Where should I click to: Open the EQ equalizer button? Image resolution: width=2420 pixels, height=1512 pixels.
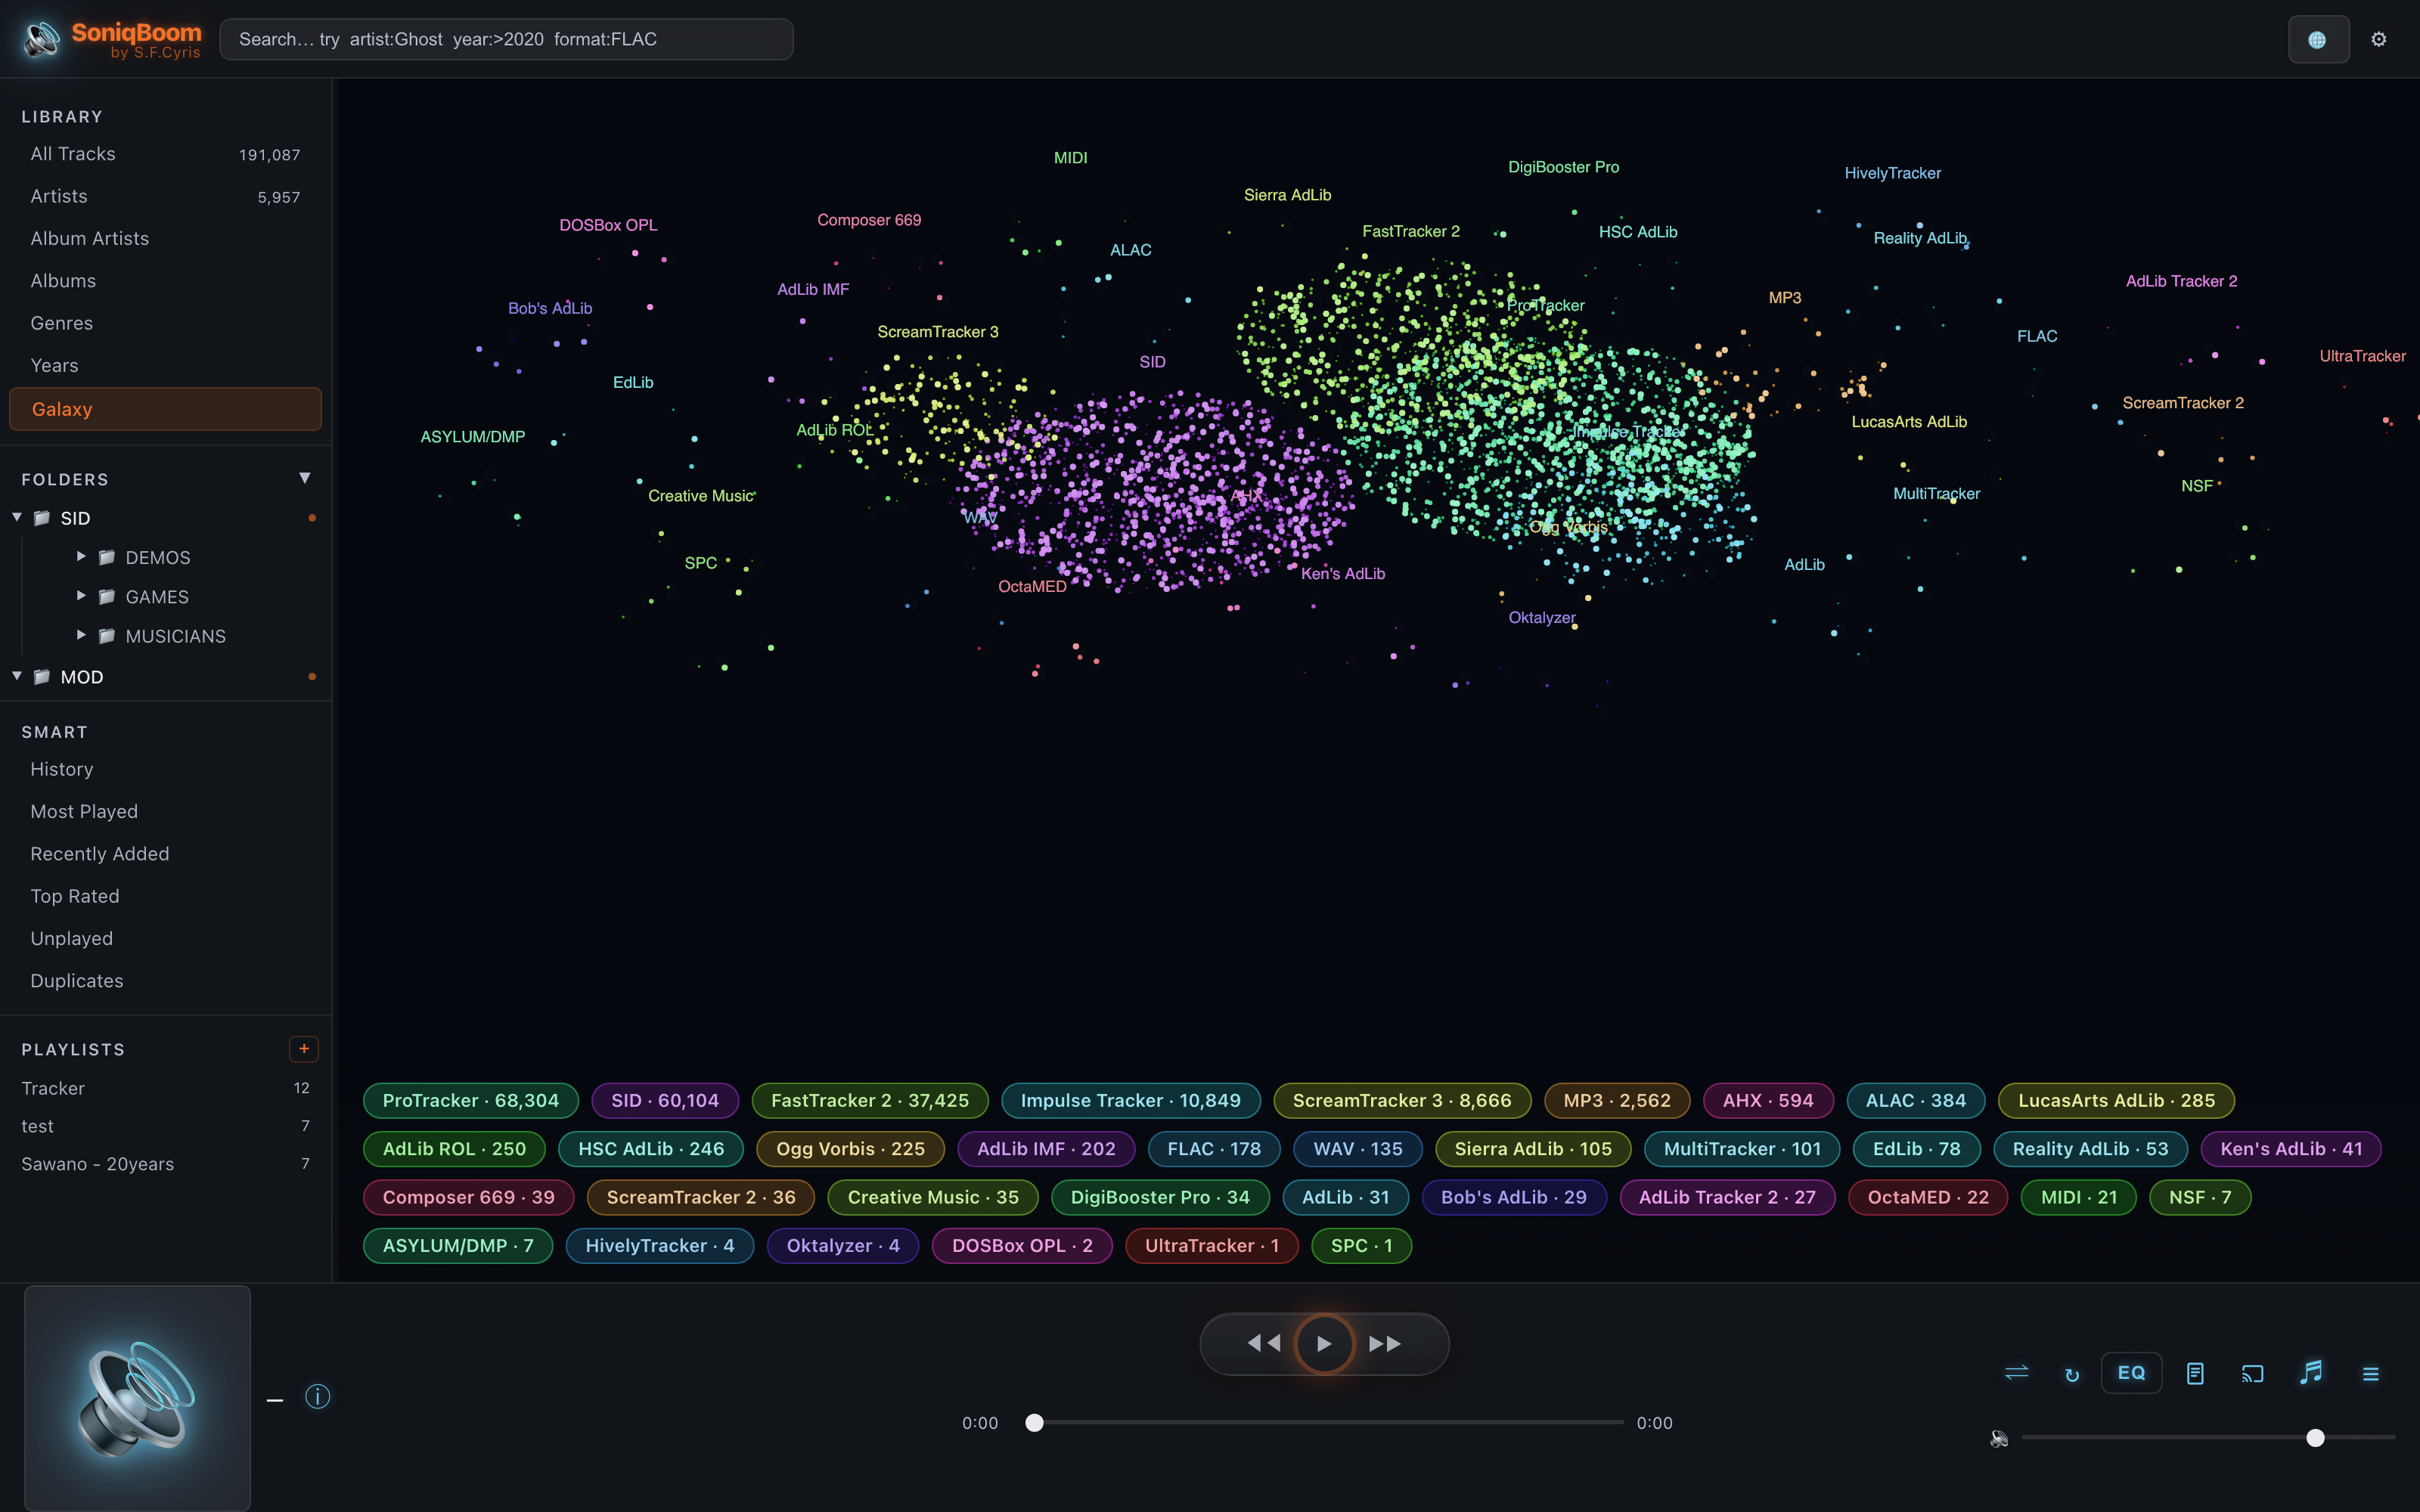(x=2131, y=1373)
